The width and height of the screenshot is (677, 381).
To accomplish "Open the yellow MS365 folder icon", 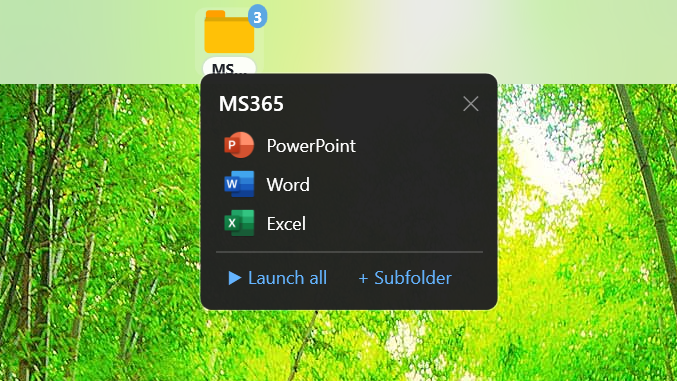I will [229, 32].
